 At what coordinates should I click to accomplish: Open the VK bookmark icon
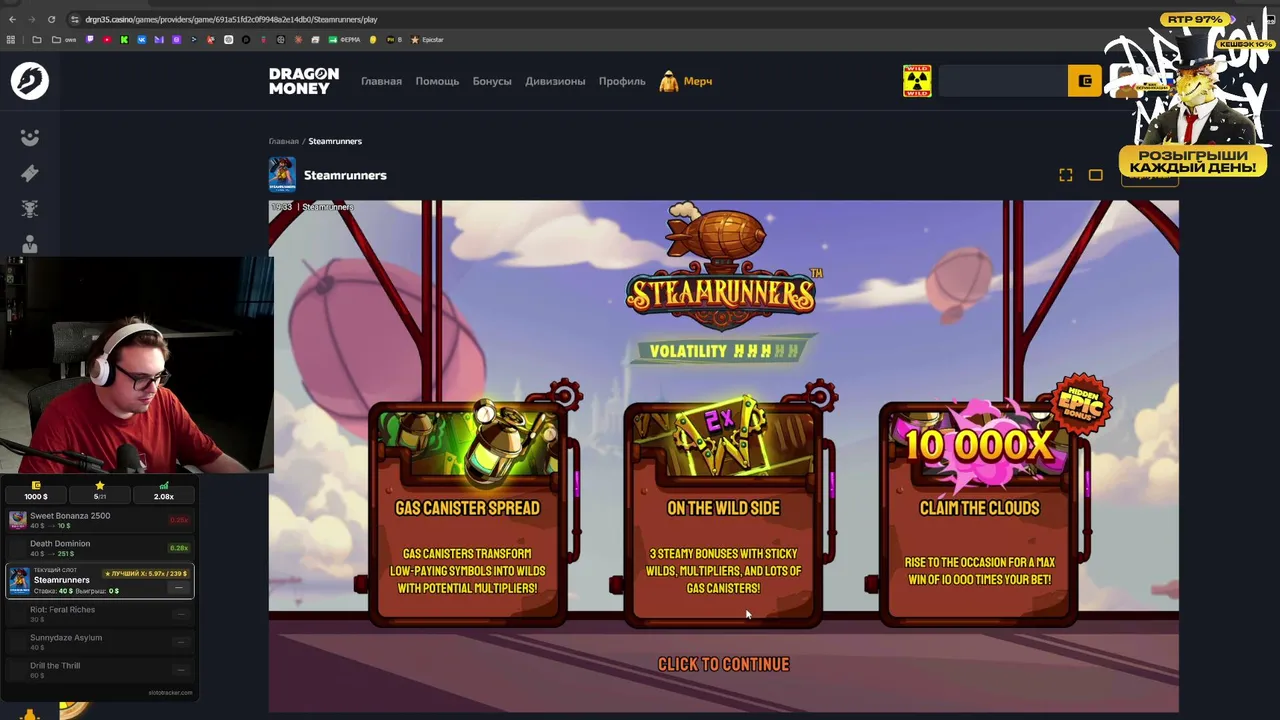(x=142, y=40)
